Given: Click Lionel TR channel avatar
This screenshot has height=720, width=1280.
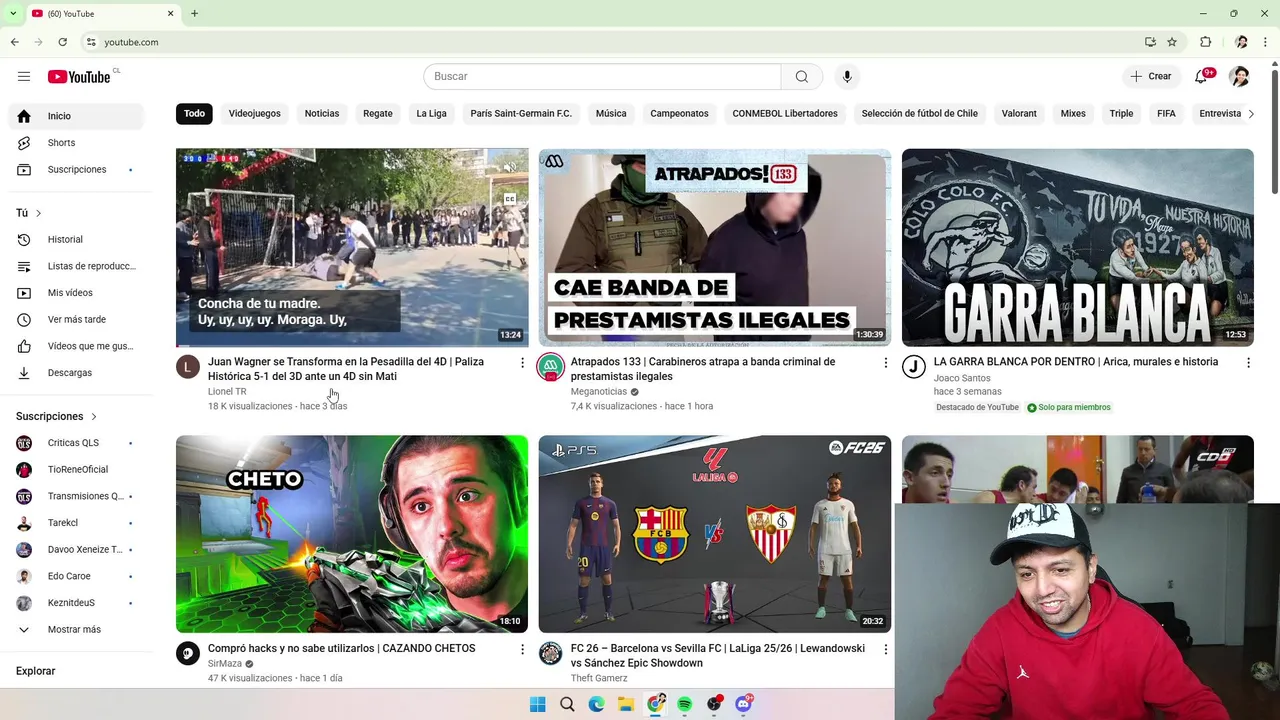Looking at the screenshot, I should click(188, 367).
